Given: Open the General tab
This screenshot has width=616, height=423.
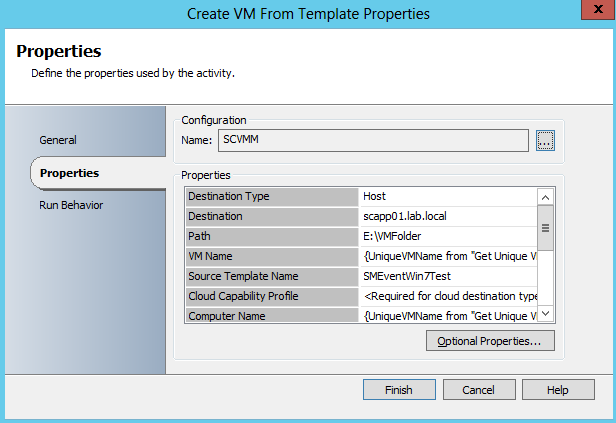Looking at the screenshot, I should tap(58, 140).
